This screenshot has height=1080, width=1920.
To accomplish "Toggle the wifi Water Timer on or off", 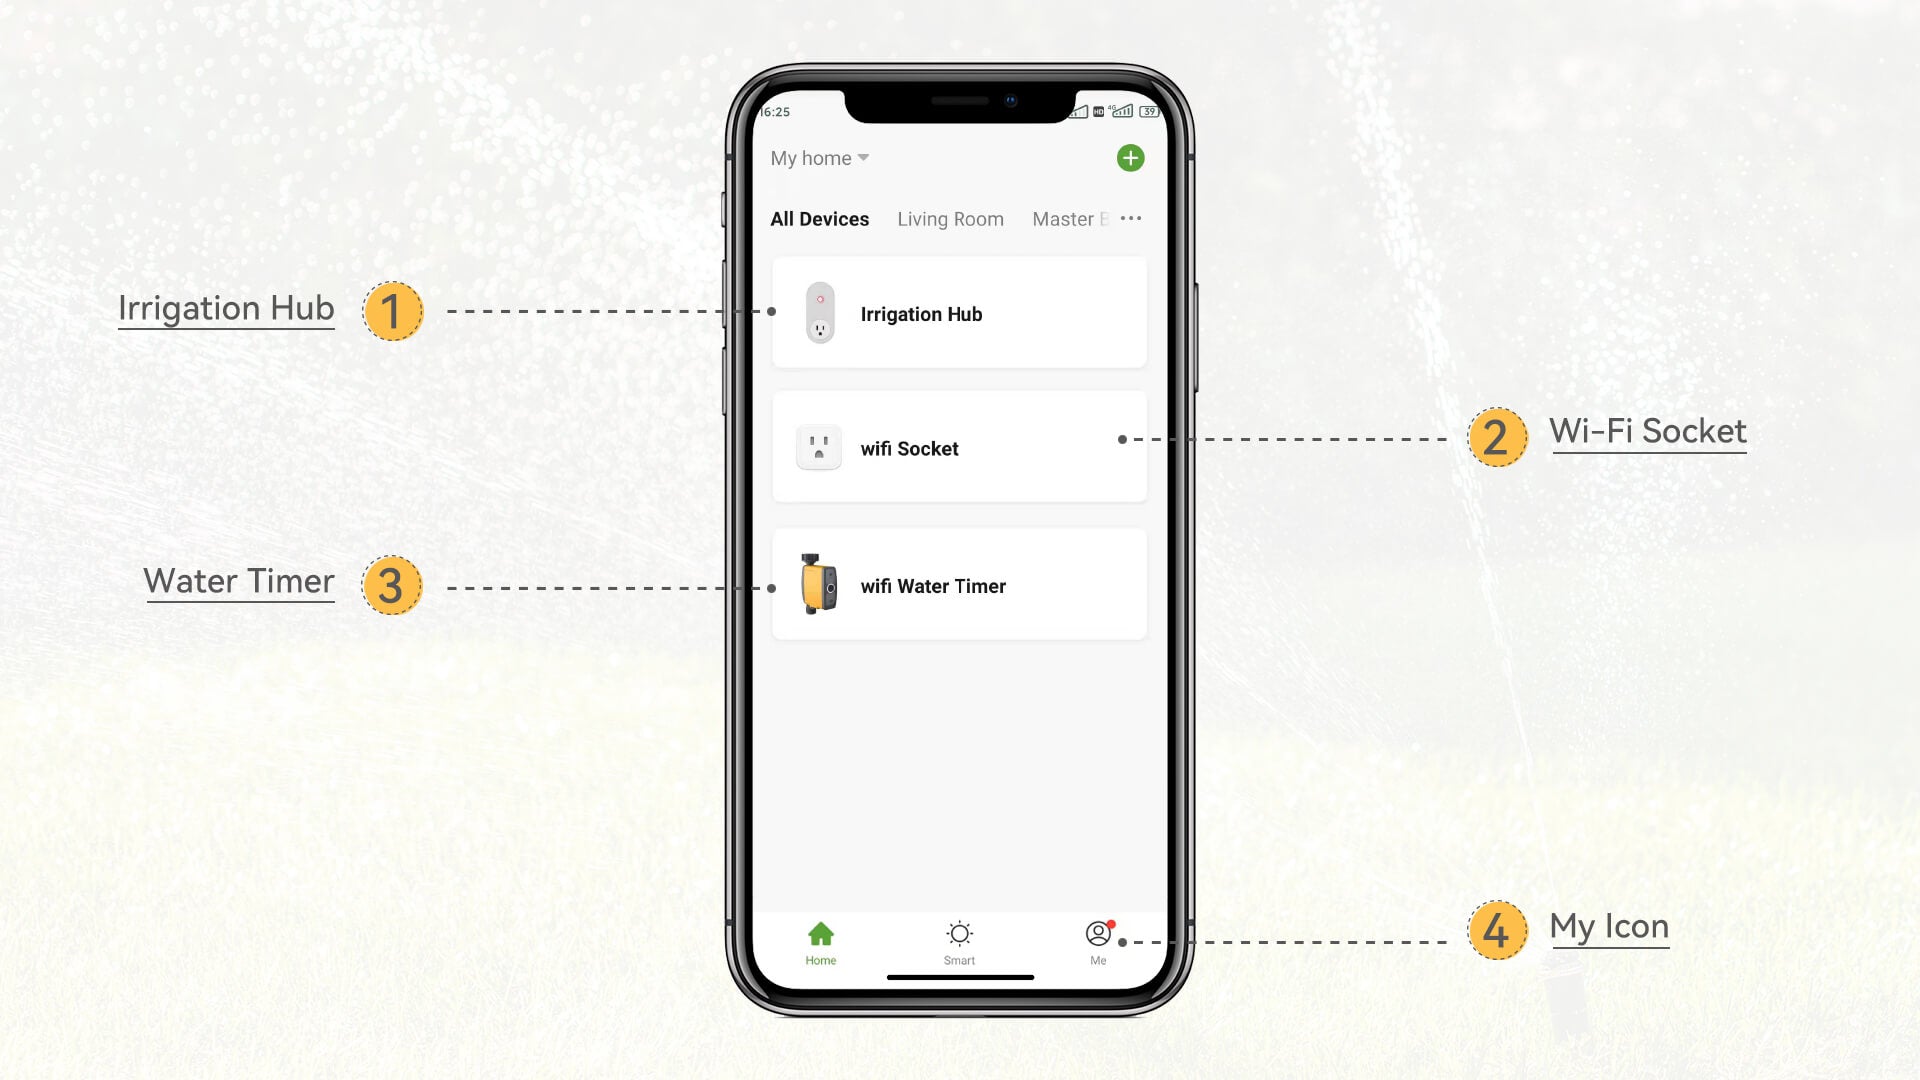I will [x=959, y=584].
